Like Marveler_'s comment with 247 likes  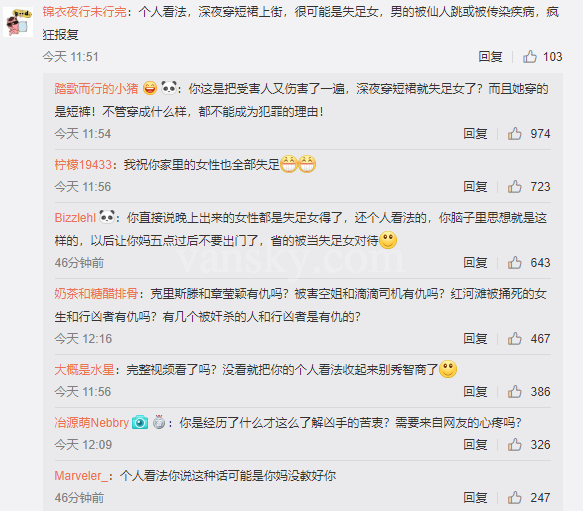coord(515,498)
